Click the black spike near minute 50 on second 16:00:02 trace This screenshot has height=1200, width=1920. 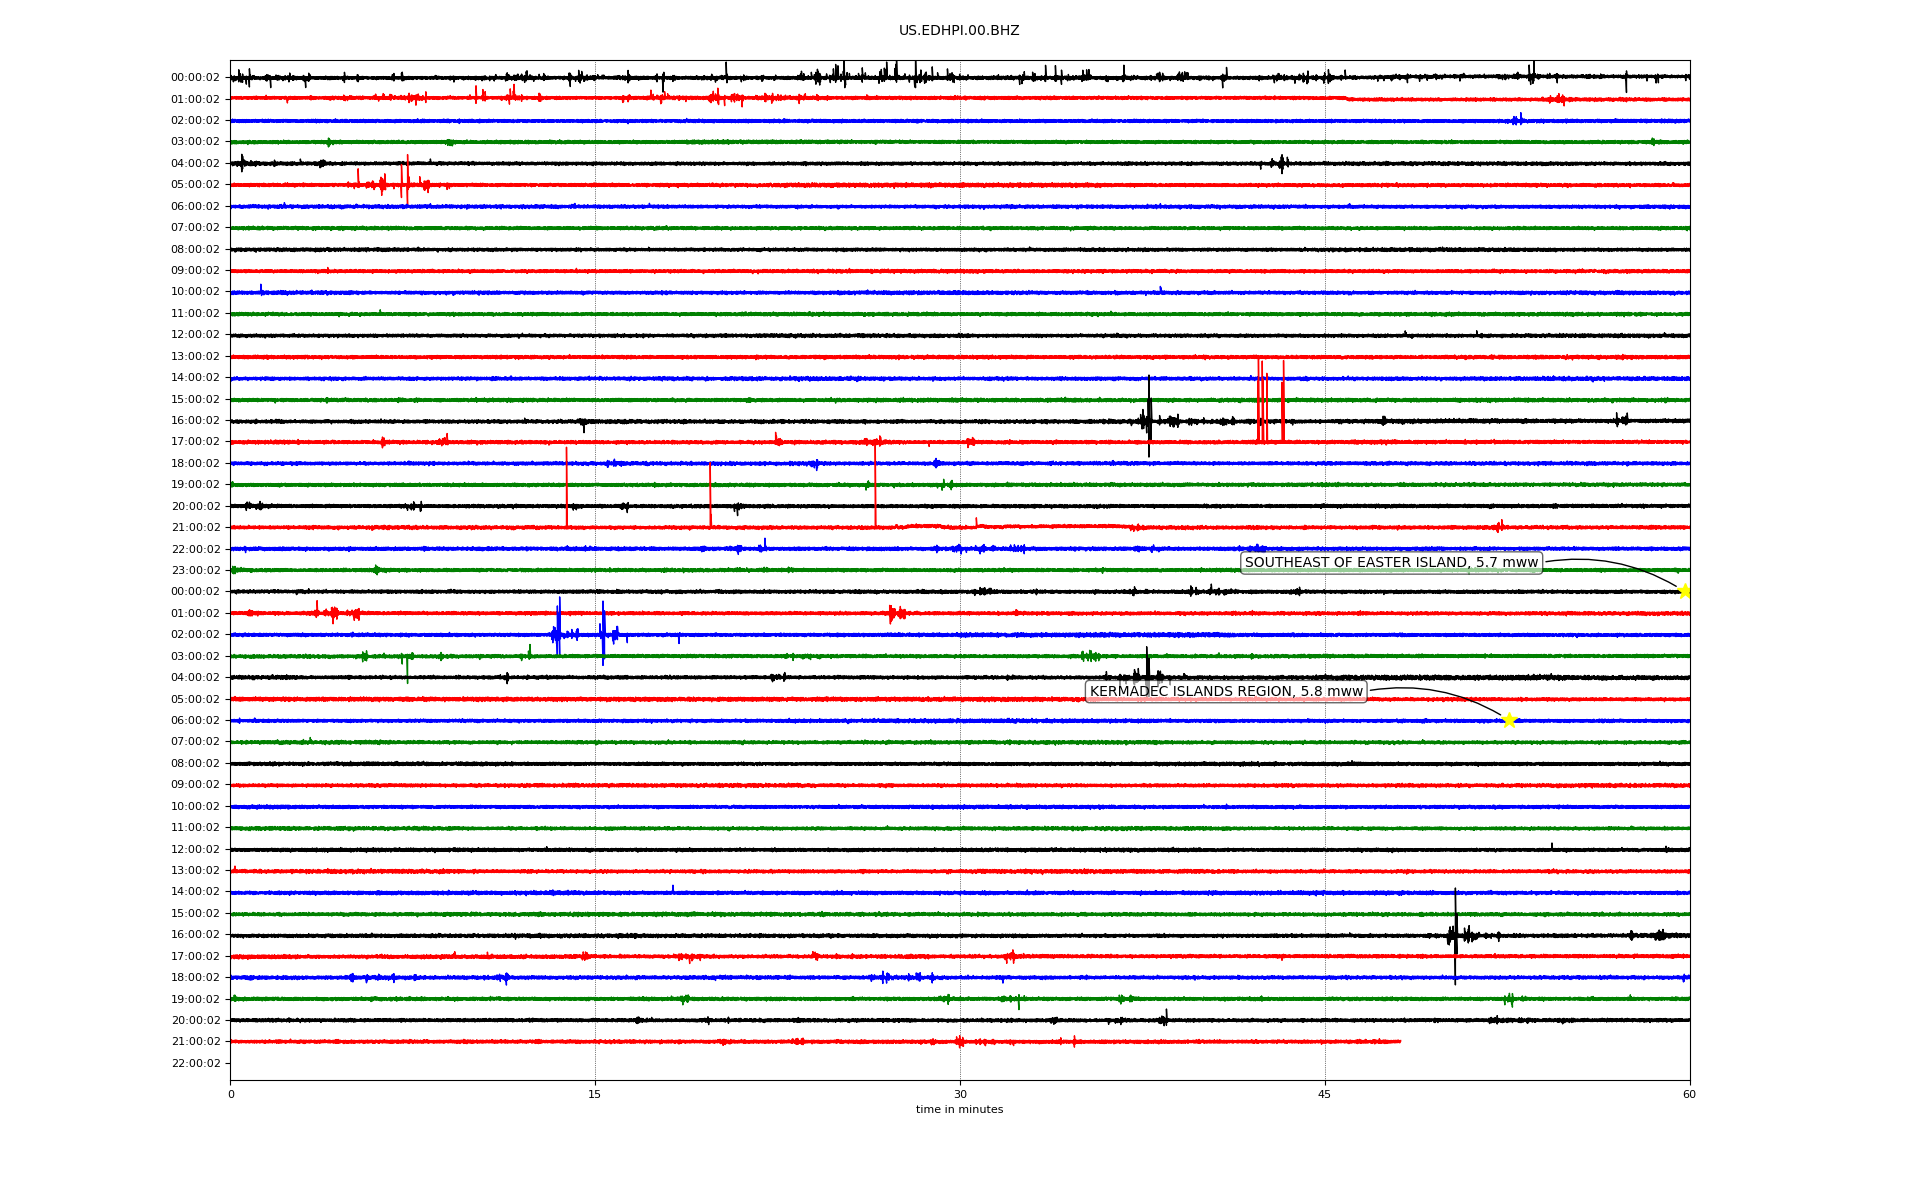(1455, 934)
